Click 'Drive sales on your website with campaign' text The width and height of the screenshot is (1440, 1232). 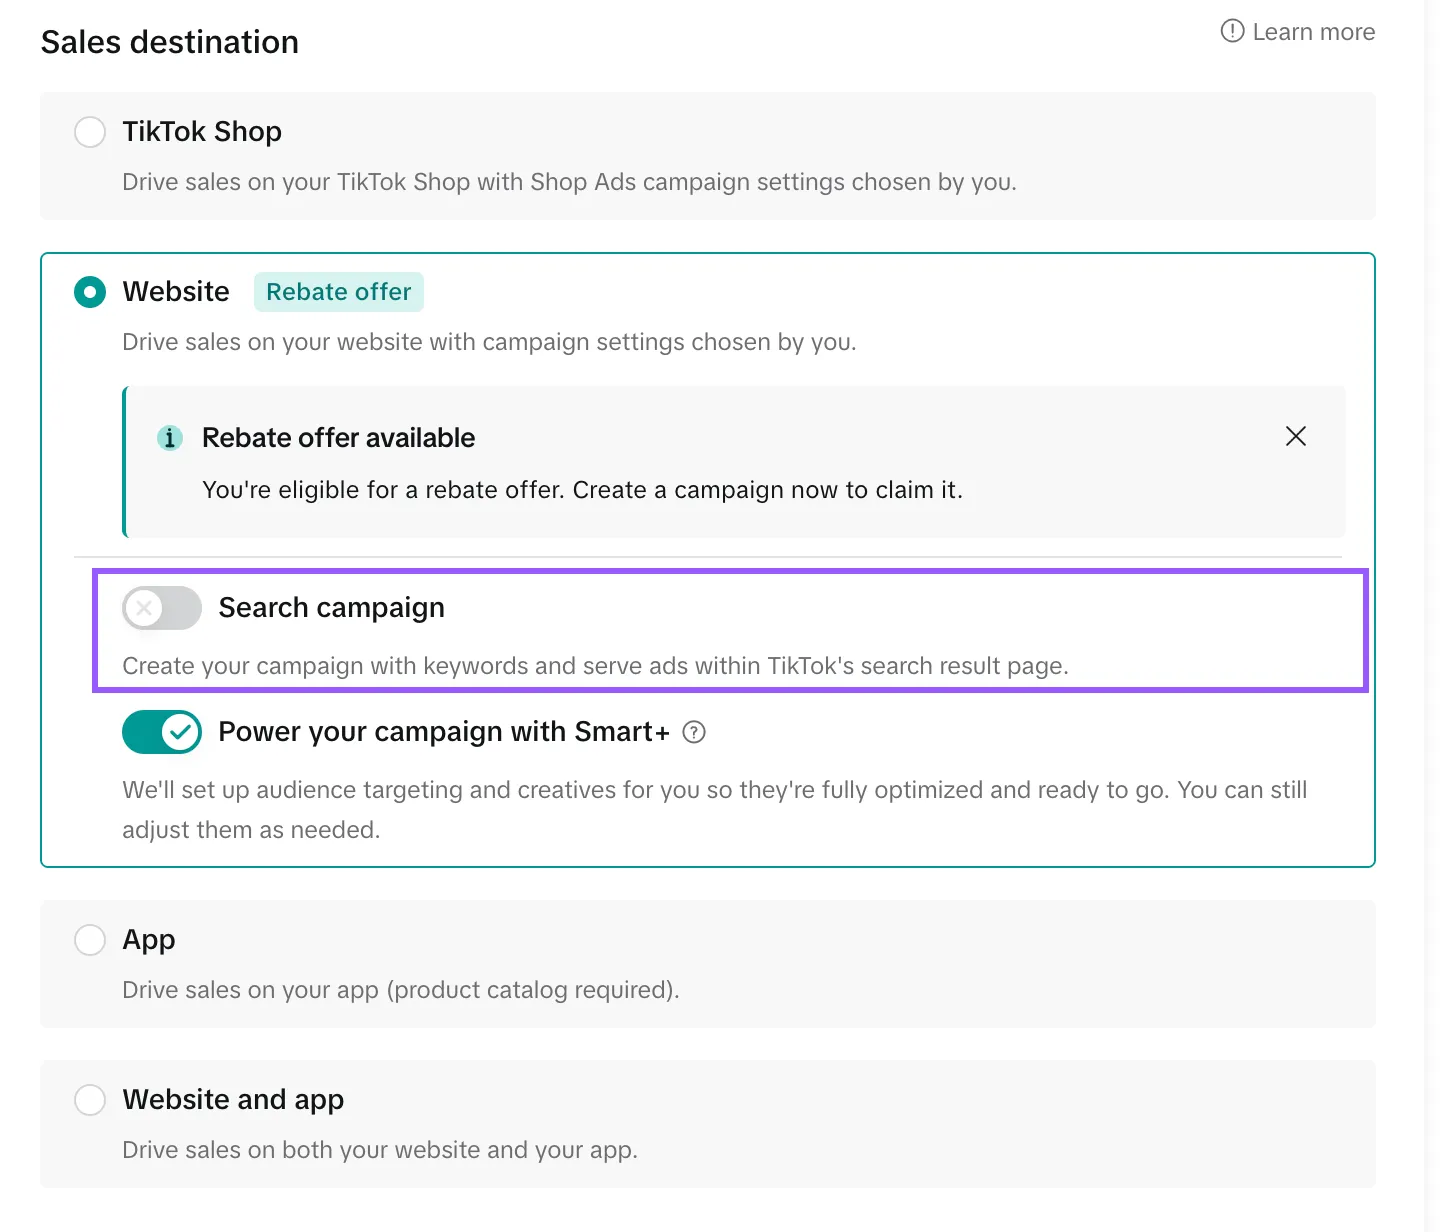coord(489,342)
